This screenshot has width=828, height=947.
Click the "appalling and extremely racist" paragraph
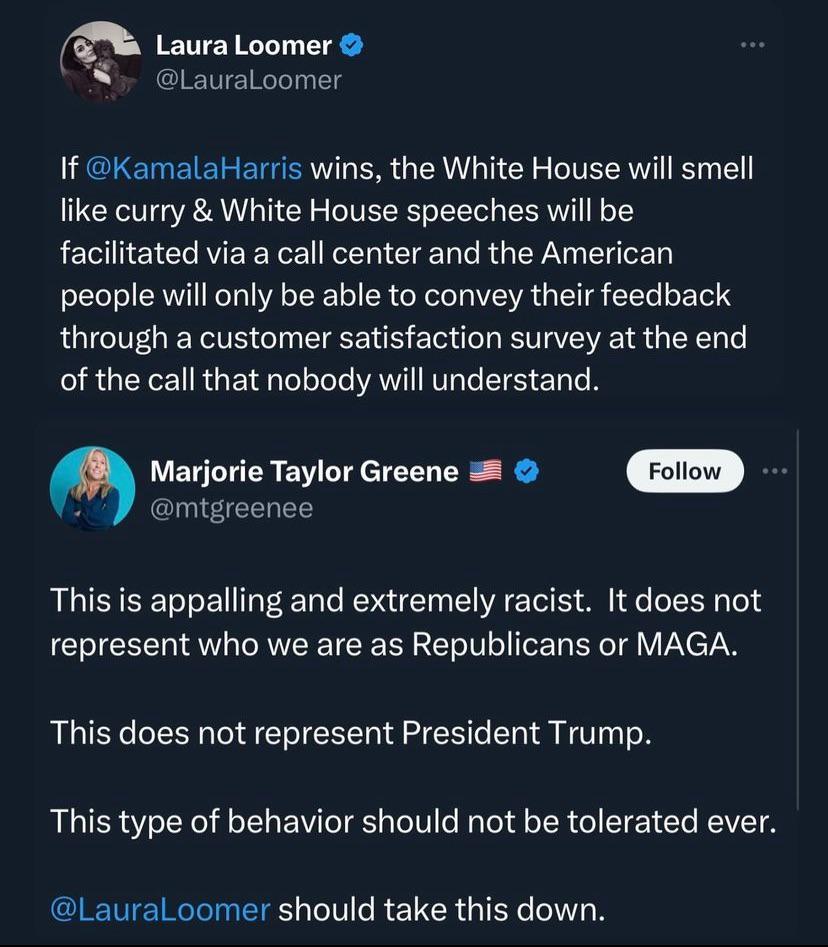pyautogui.click(x=405, y=622)
